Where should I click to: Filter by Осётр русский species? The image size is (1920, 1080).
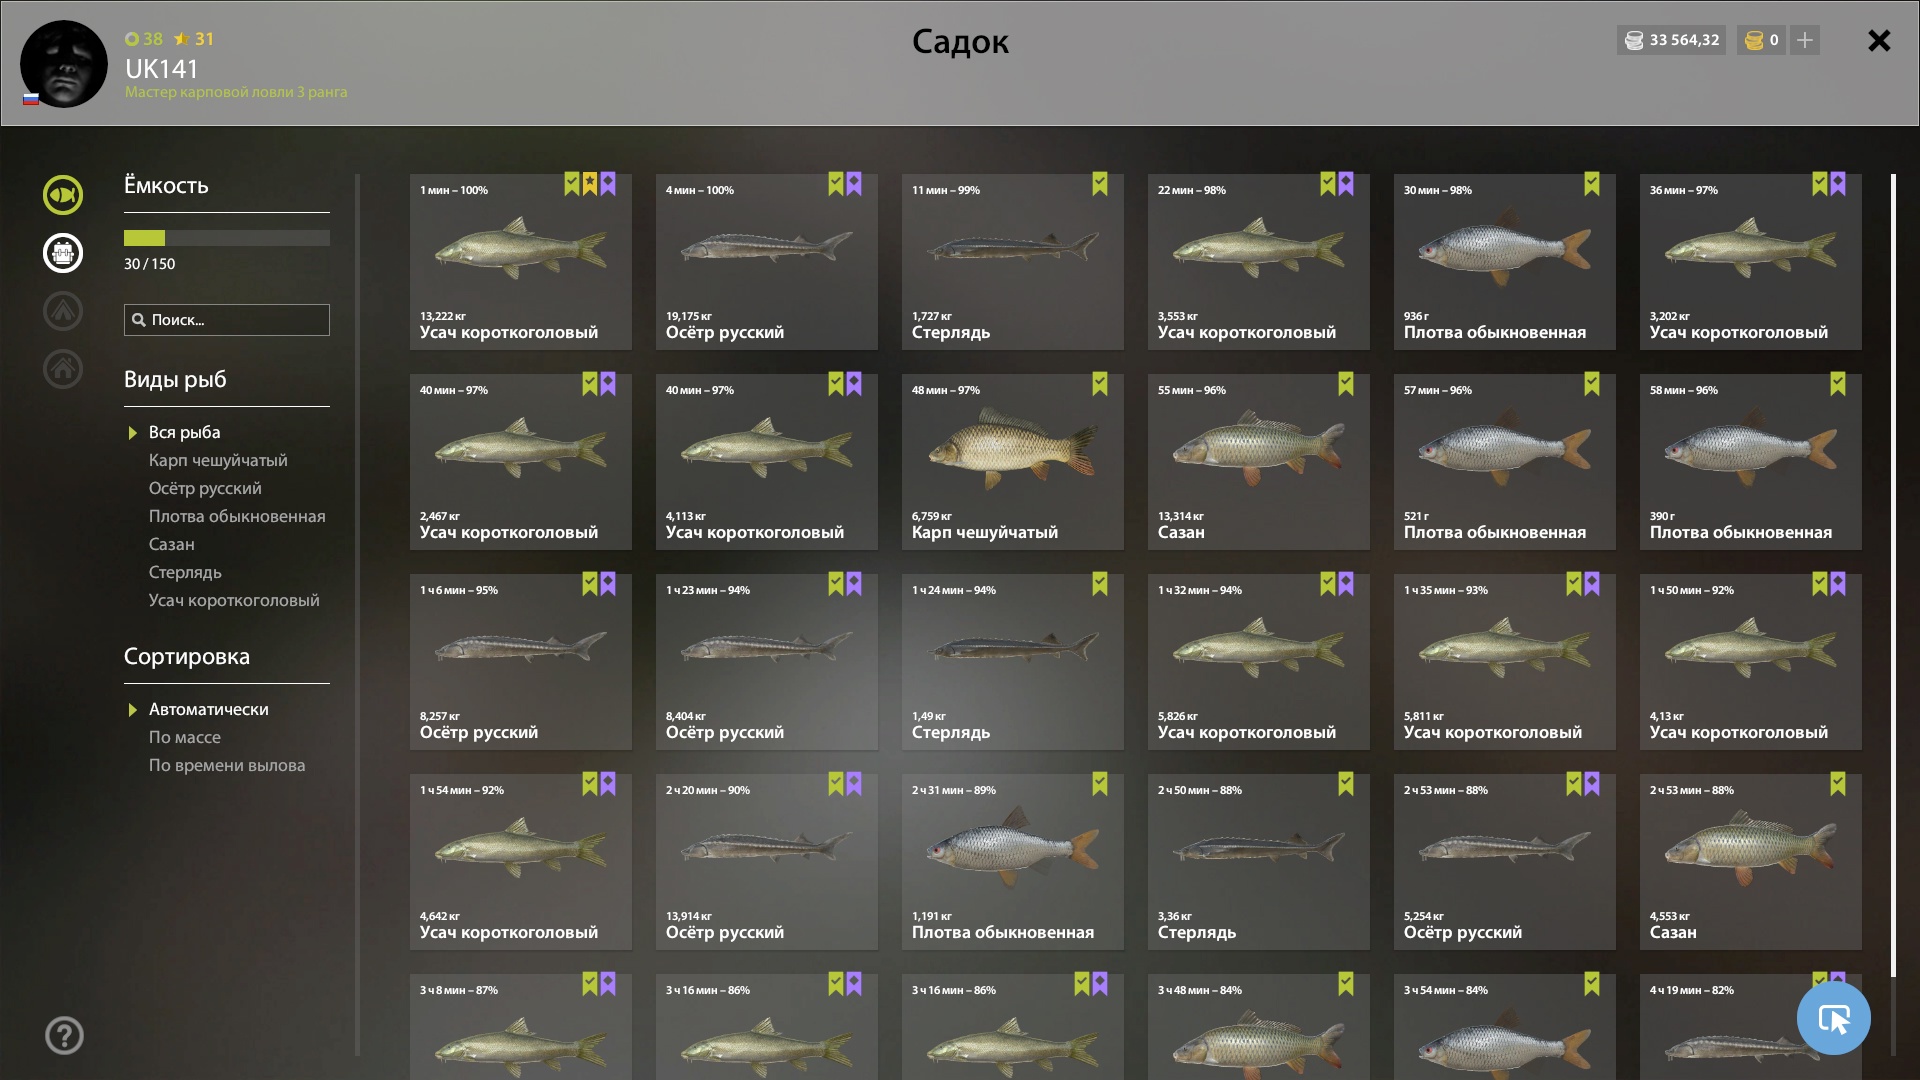[x=205, y=488]
